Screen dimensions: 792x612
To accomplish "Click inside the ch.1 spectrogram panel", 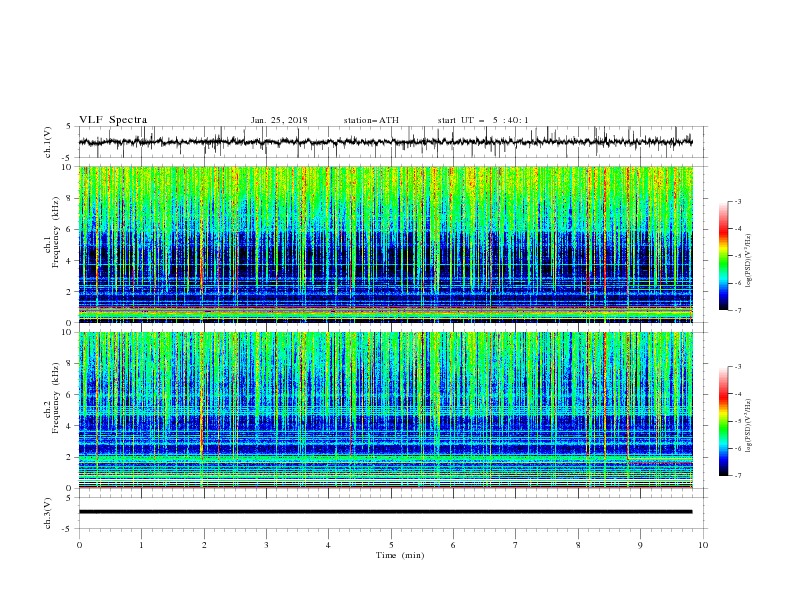I will tap(386, 244).
